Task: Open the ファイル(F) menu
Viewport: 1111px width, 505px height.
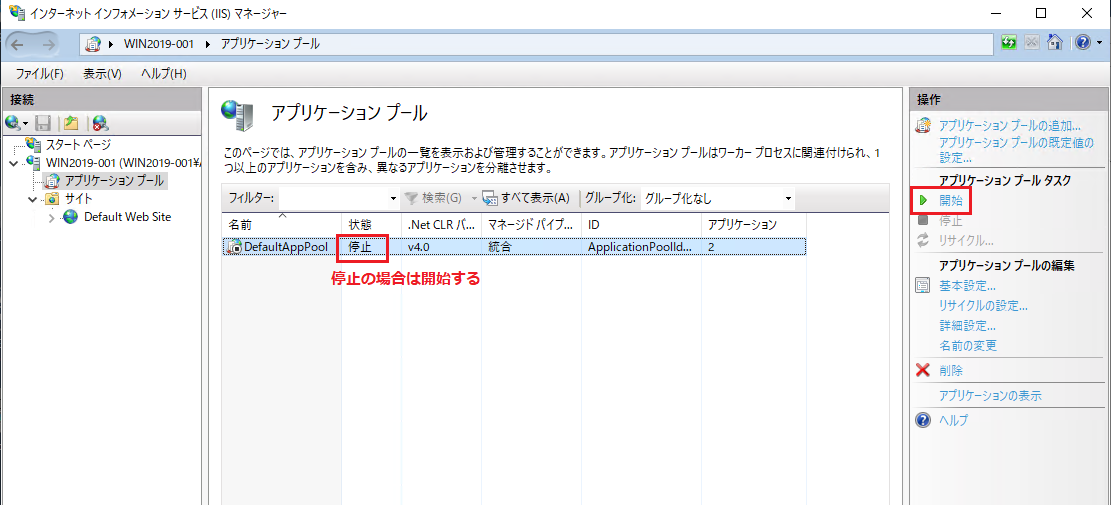Action: [x=40, y=74]
